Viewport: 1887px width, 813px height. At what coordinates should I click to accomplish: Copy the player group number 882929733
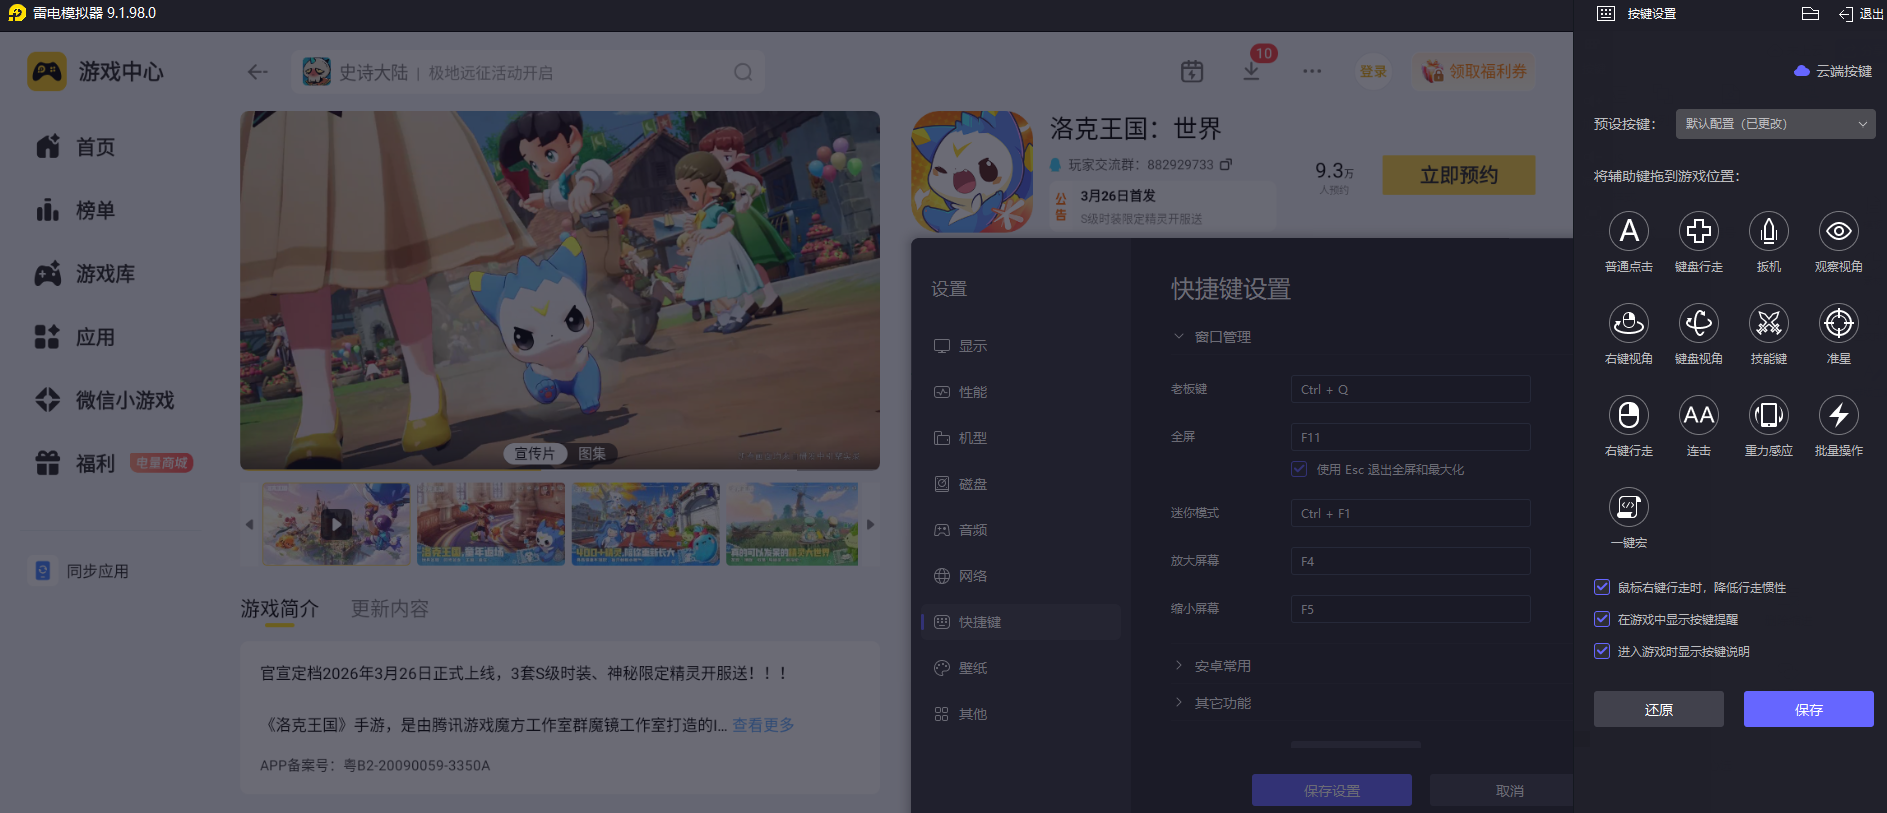[1226, 164]
